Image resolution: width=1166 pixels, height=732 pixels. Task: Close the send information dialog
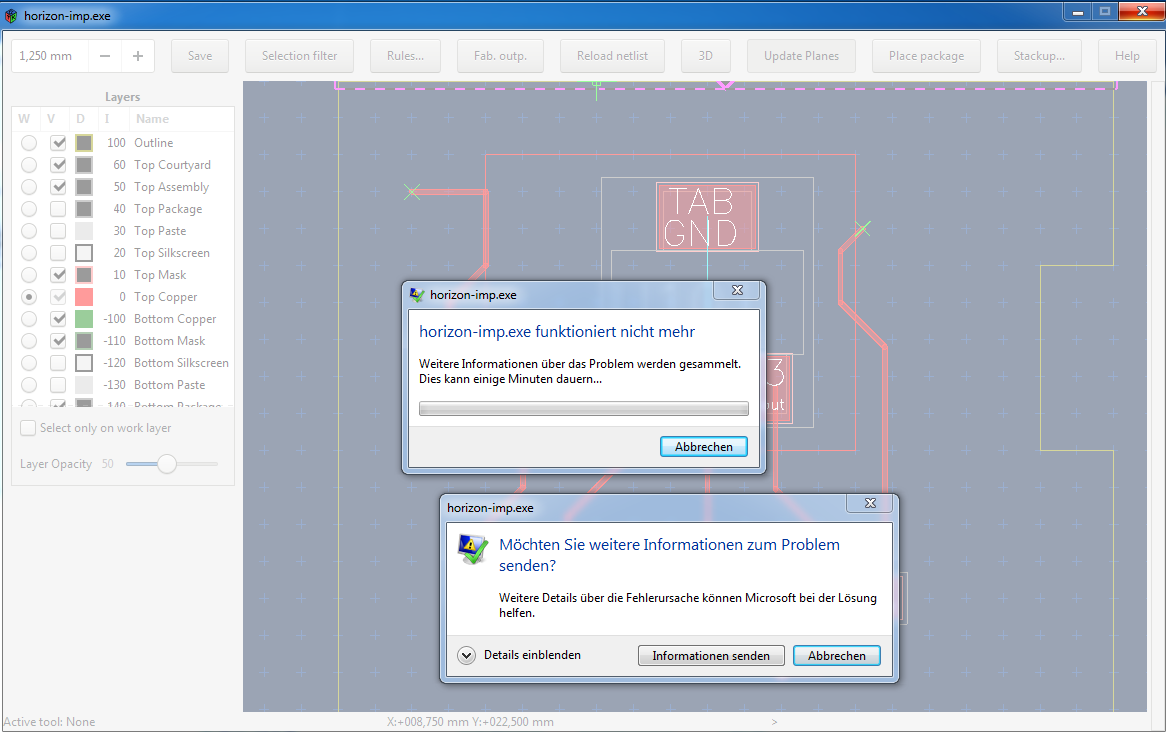pyautogui.click(x=870, y=503)
